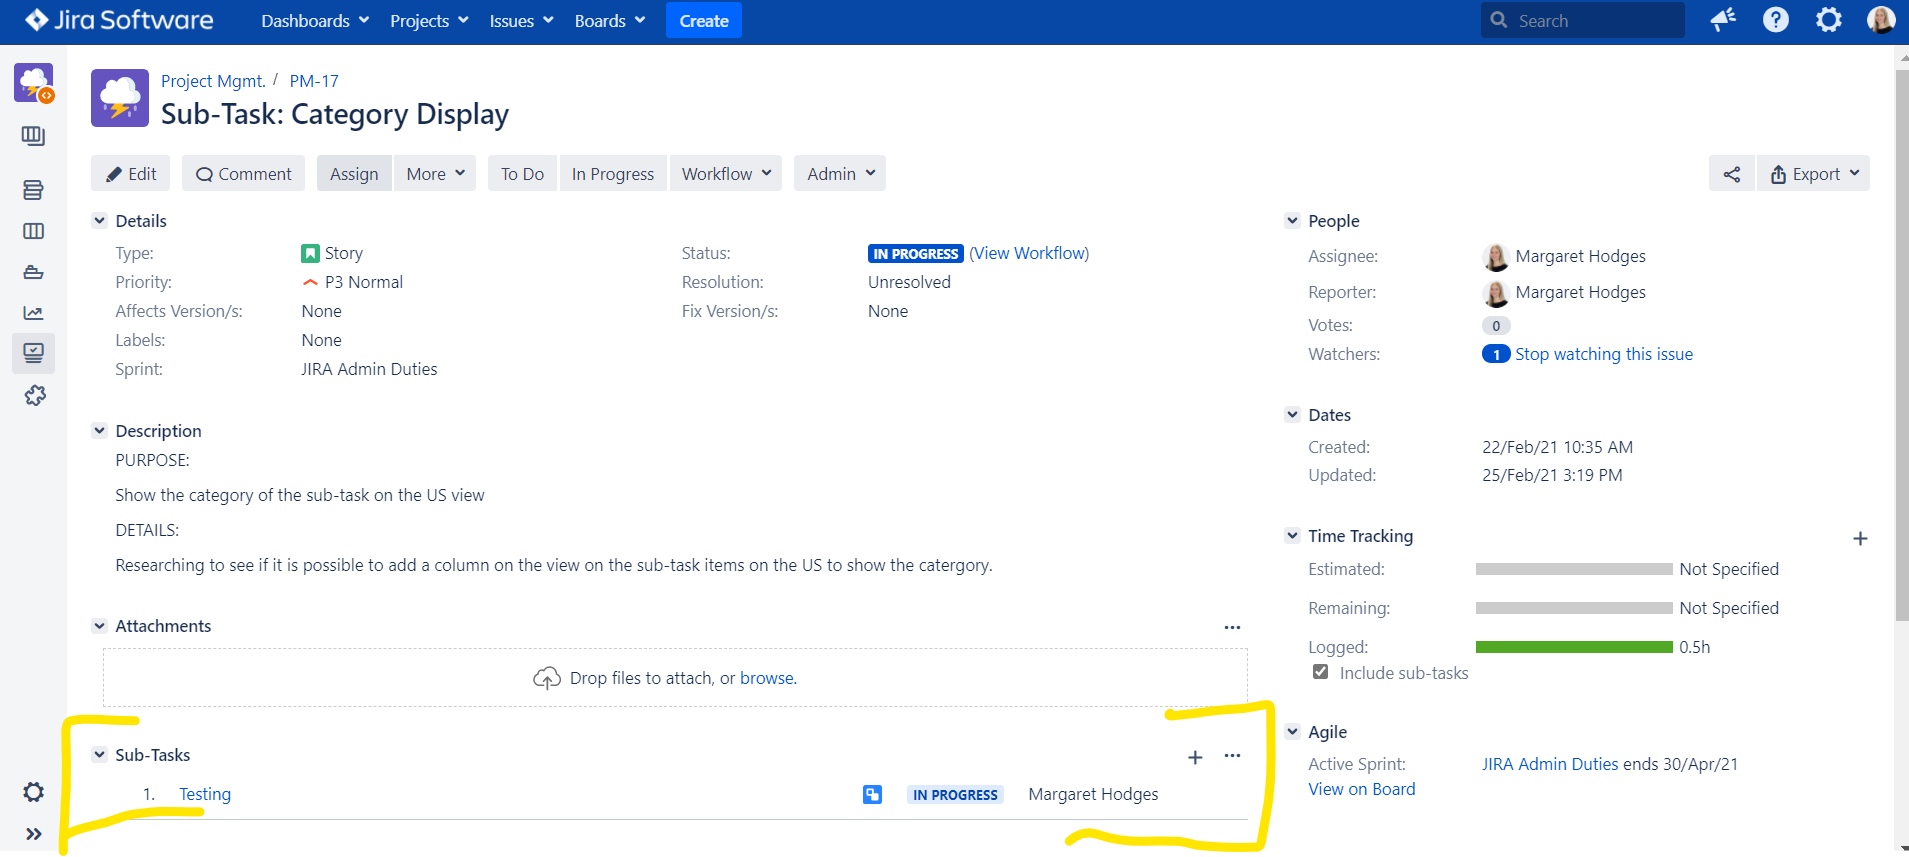Open the Attachments more options ellipsis

pyautogui.click(x=1232, y=627)
